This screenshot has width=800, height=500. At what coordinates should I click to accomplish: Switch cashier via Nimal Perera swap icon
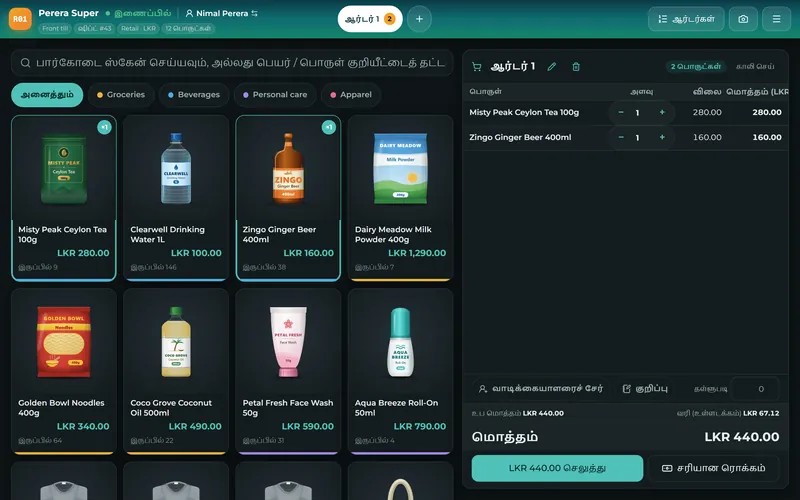(255, 13)
